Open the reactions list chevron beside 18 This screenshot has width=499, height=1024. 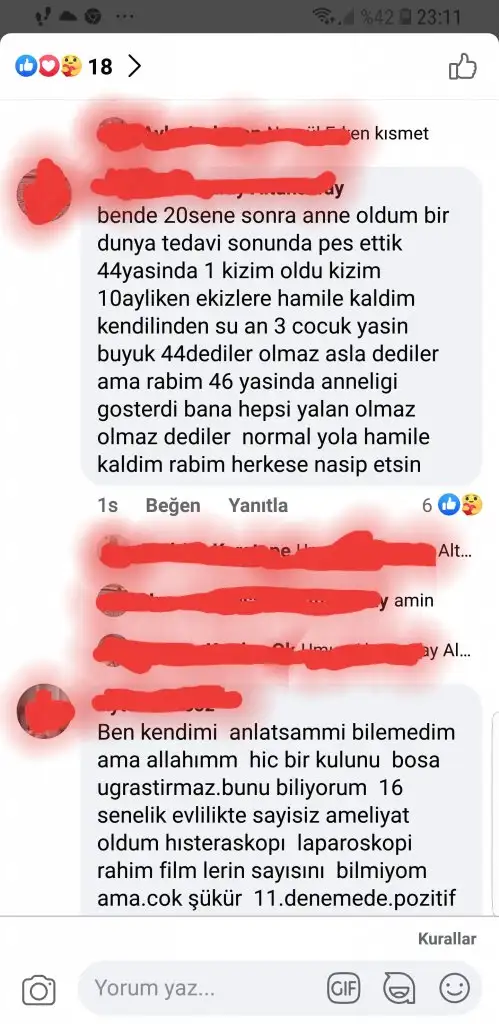click(x=135, y=66)
